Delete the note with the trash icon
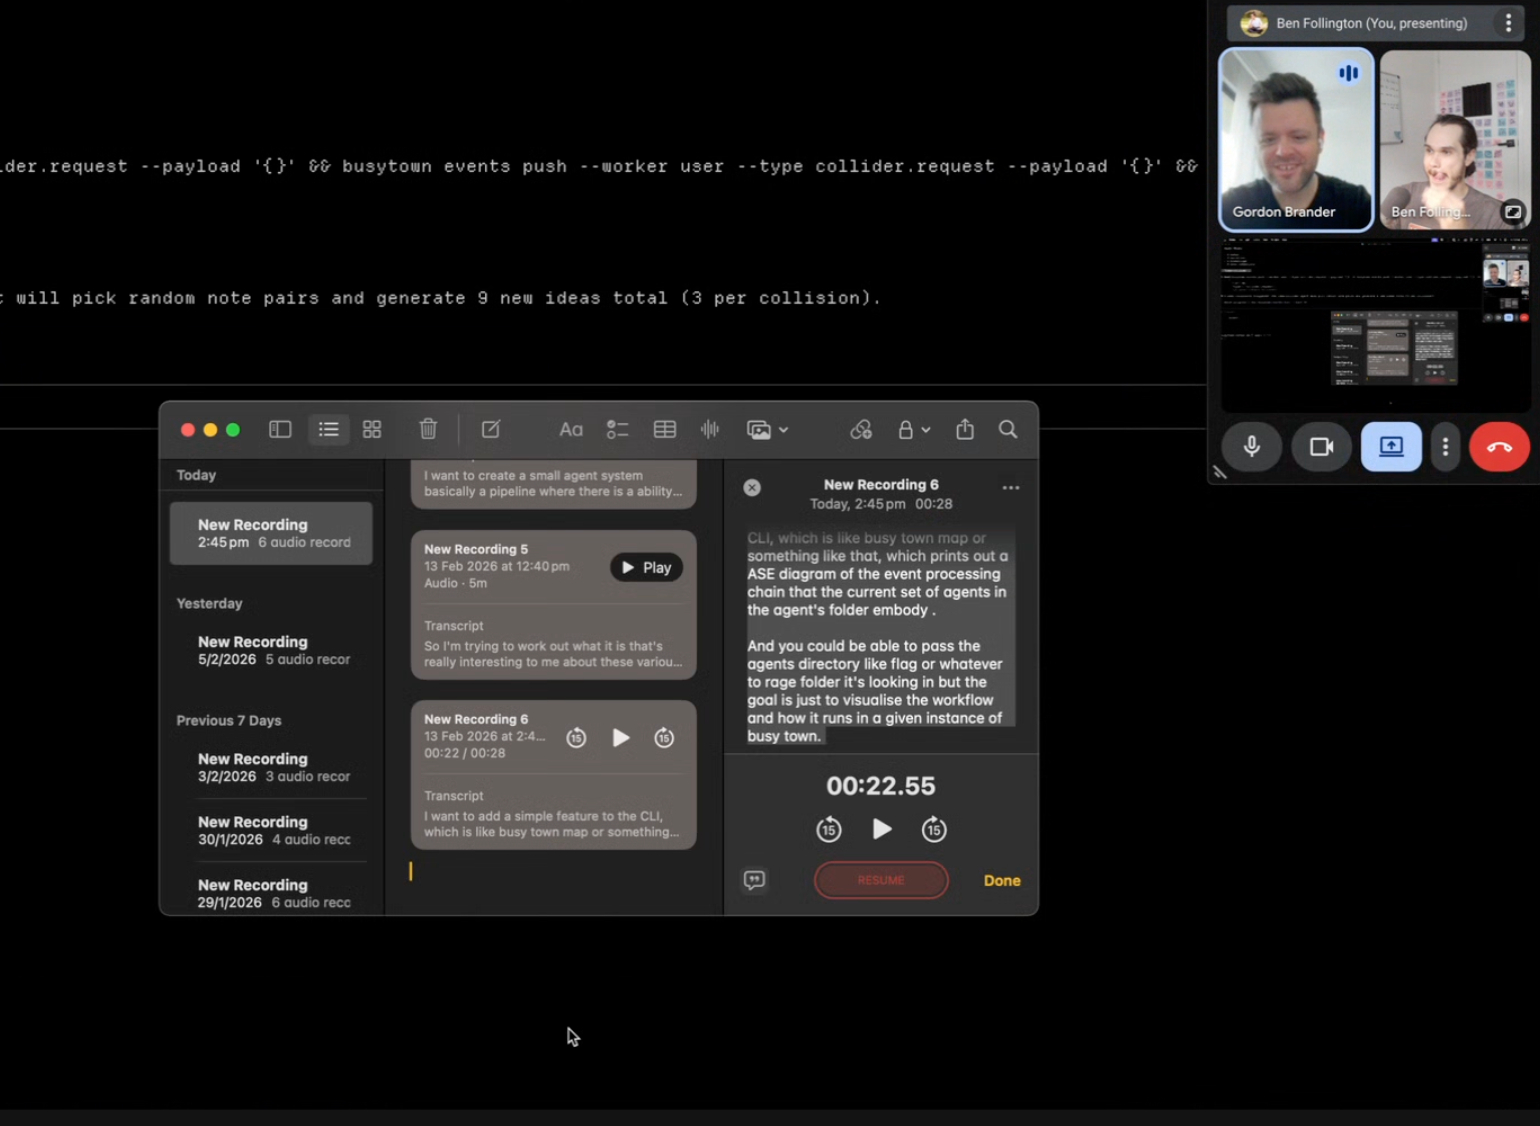Viewport: 1540px width, 1126px height. (x=428, y=429)
